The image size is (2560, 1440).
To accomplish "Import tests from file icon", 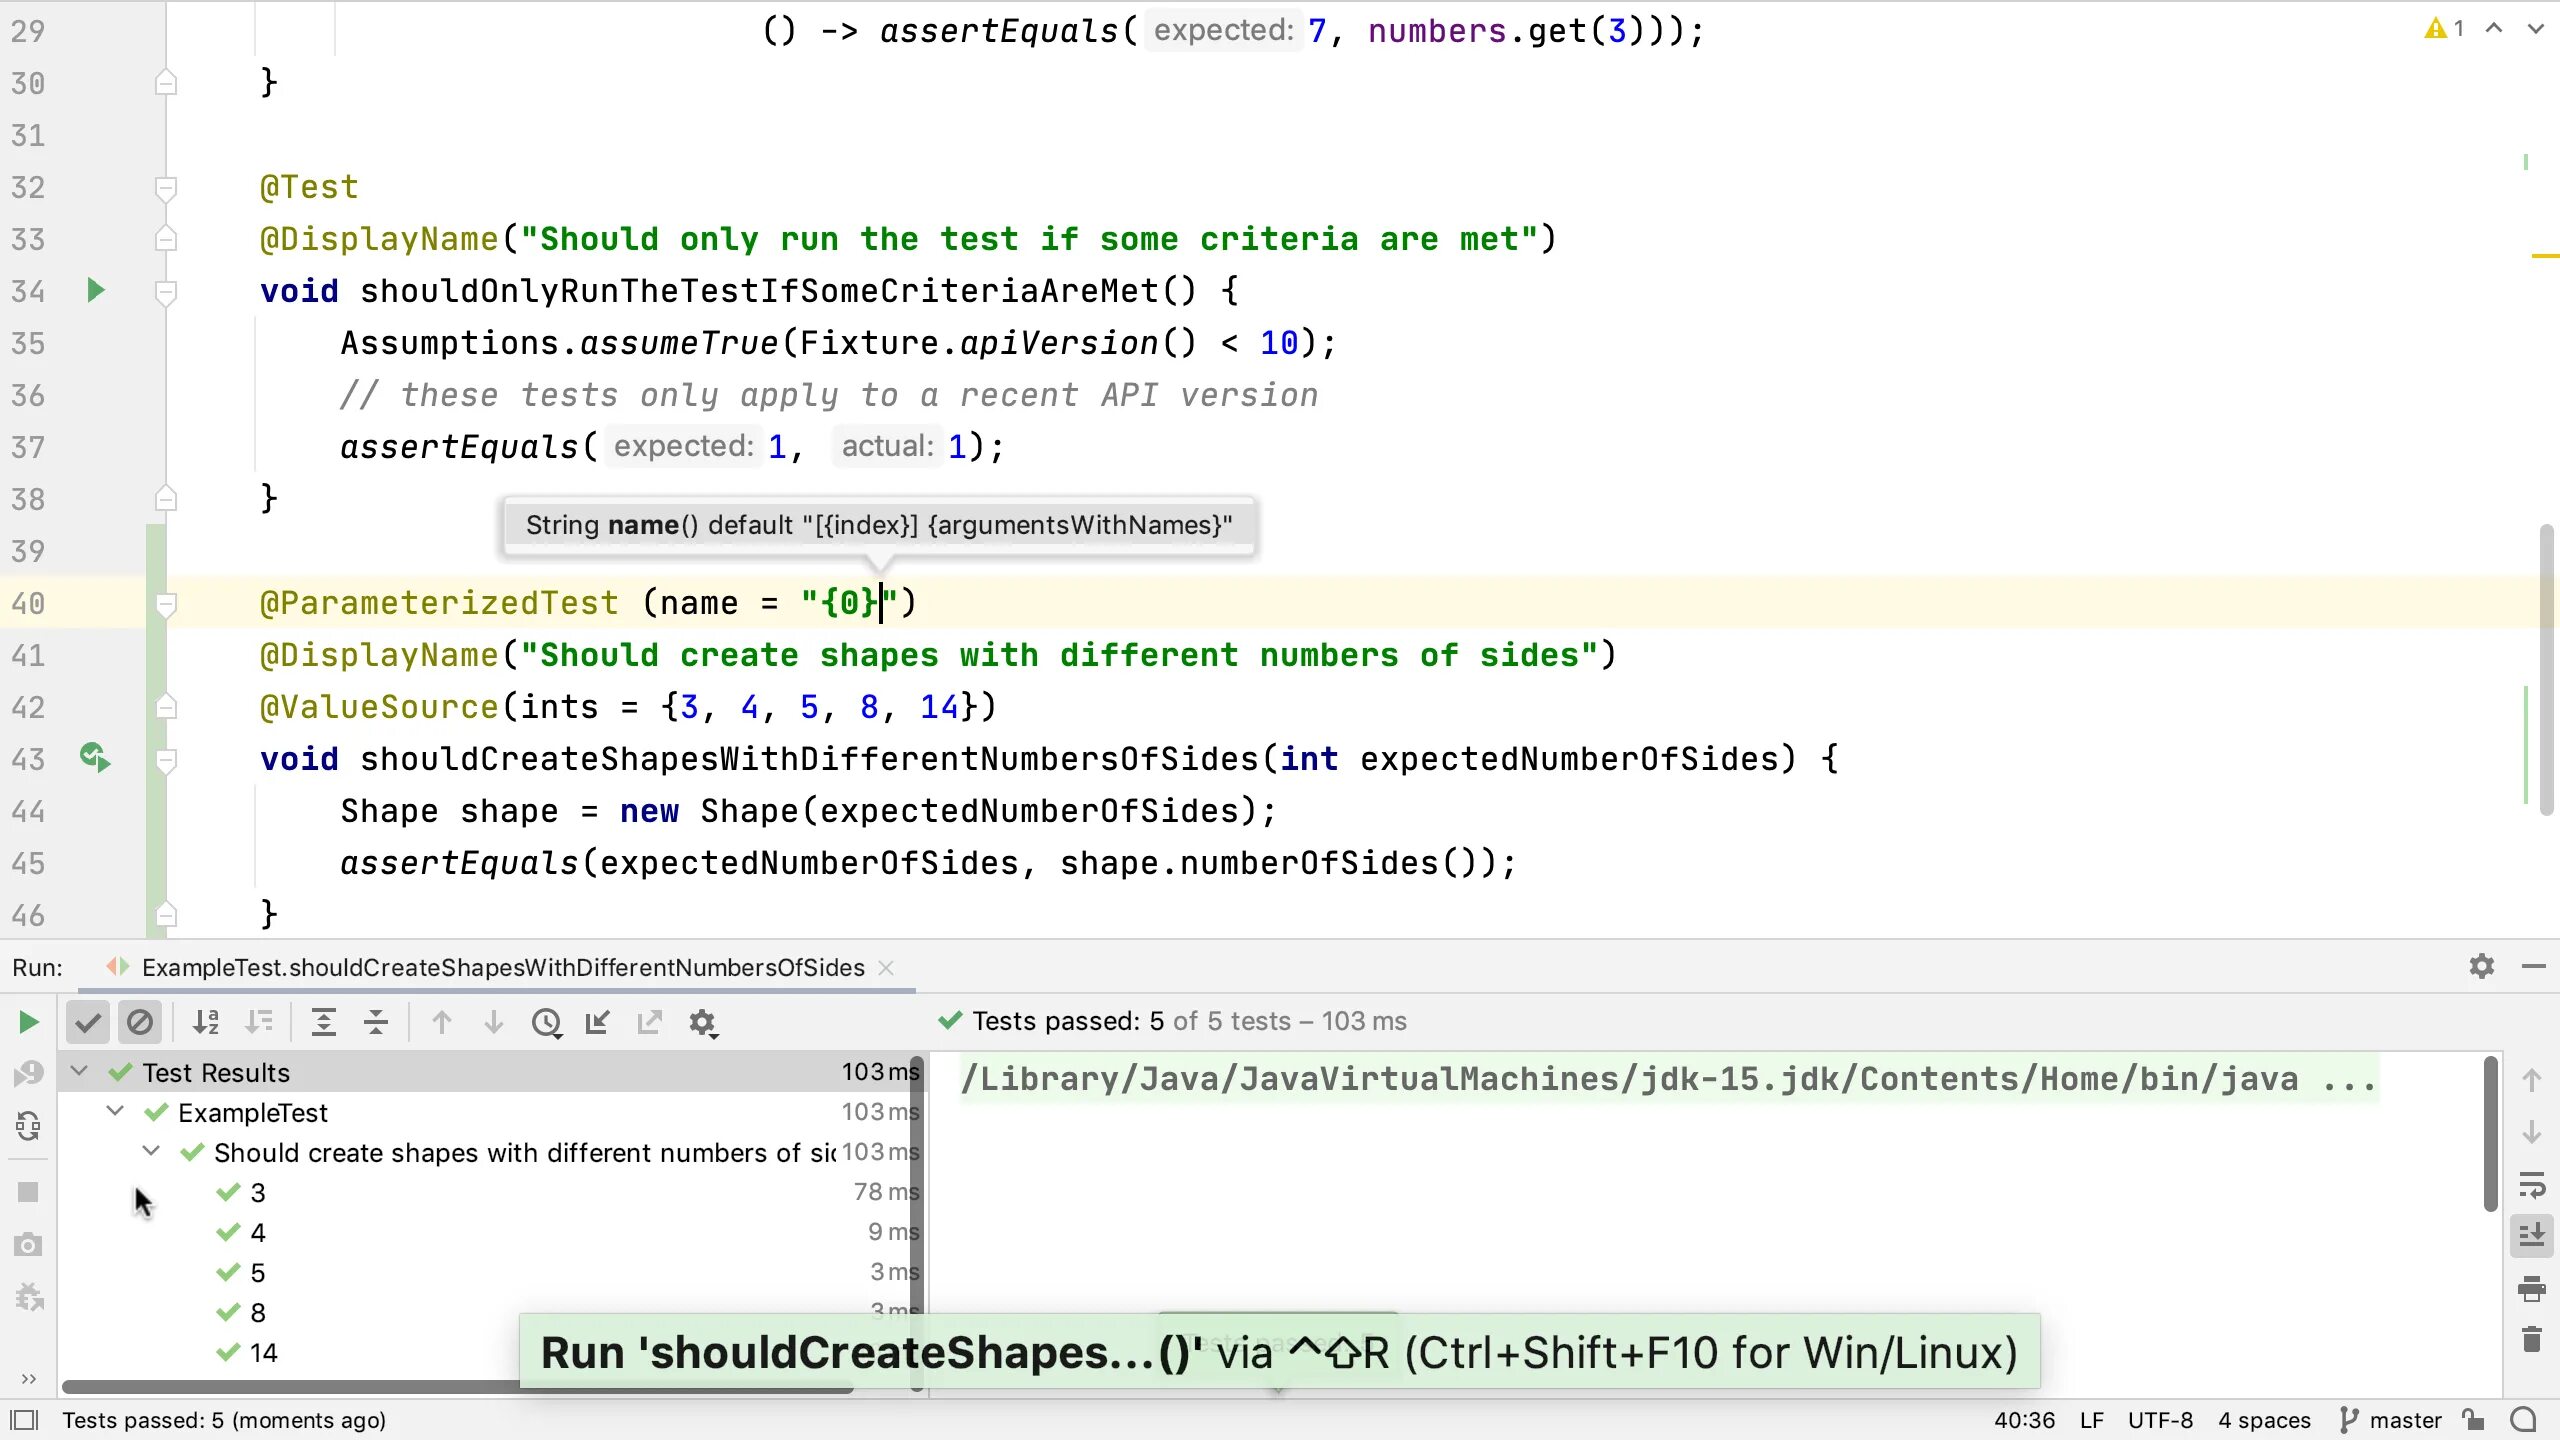I will tap(598, 1022).
